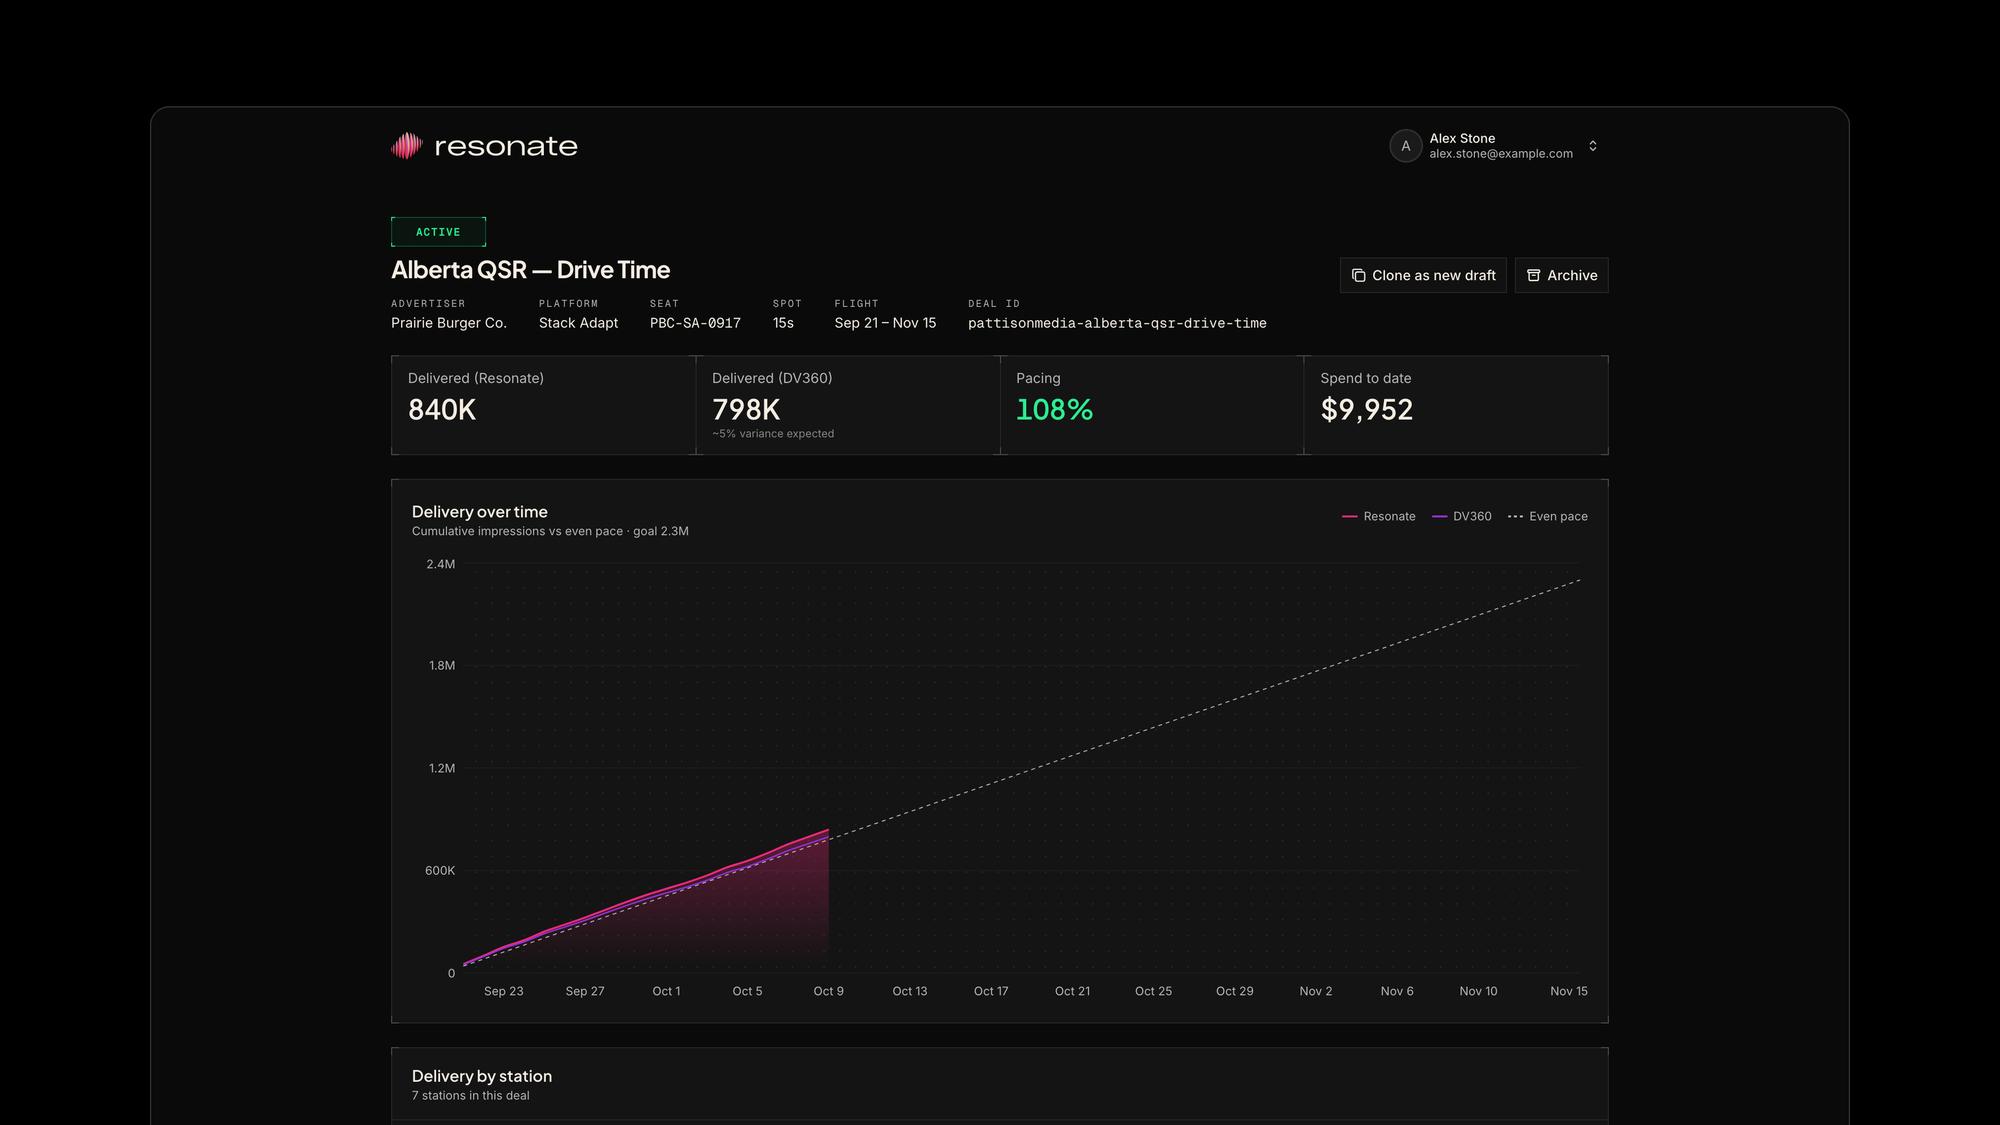Click the ~5% variance expected note
The height and width of the screenshot is (1125, 2000).
tap(773, 434)
